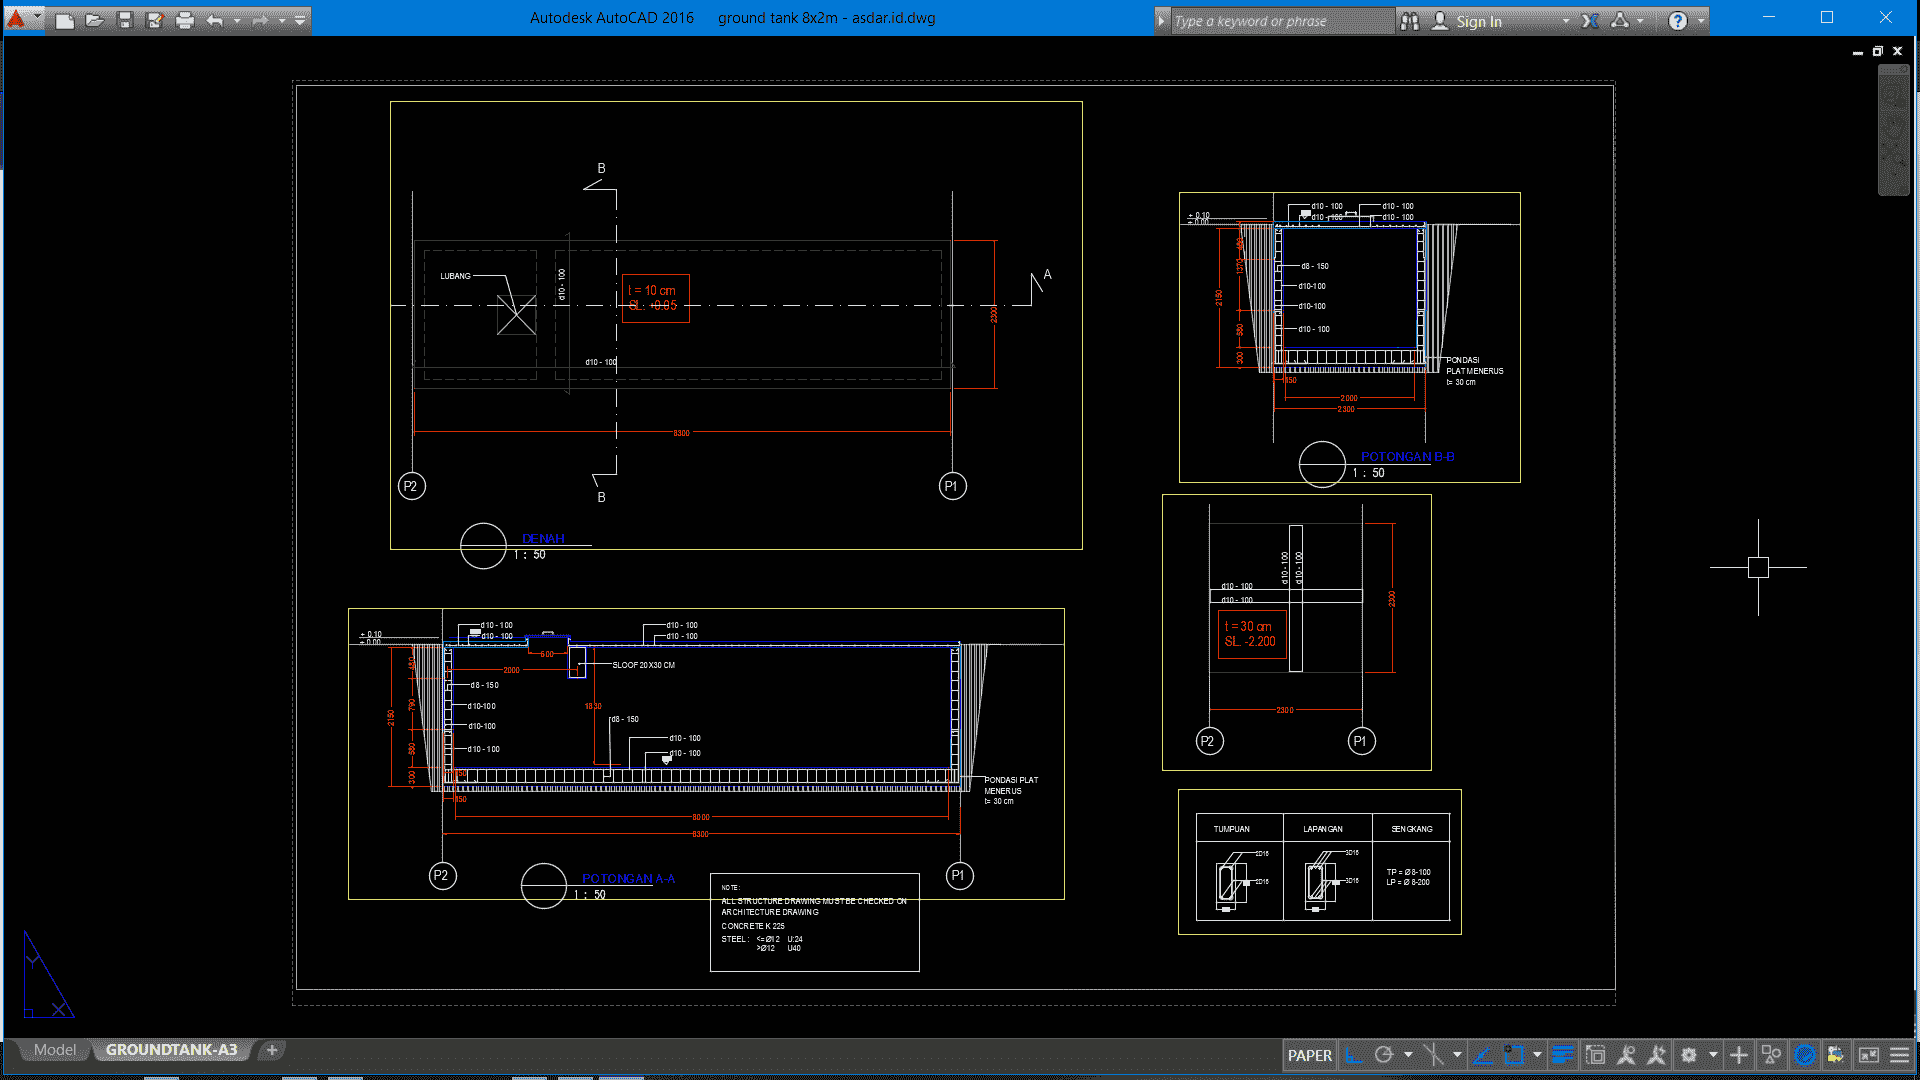Screen dimensions: 1920x1080
Task: Open Polar tracking angle dropdown
Action: pos(1408,1055)
